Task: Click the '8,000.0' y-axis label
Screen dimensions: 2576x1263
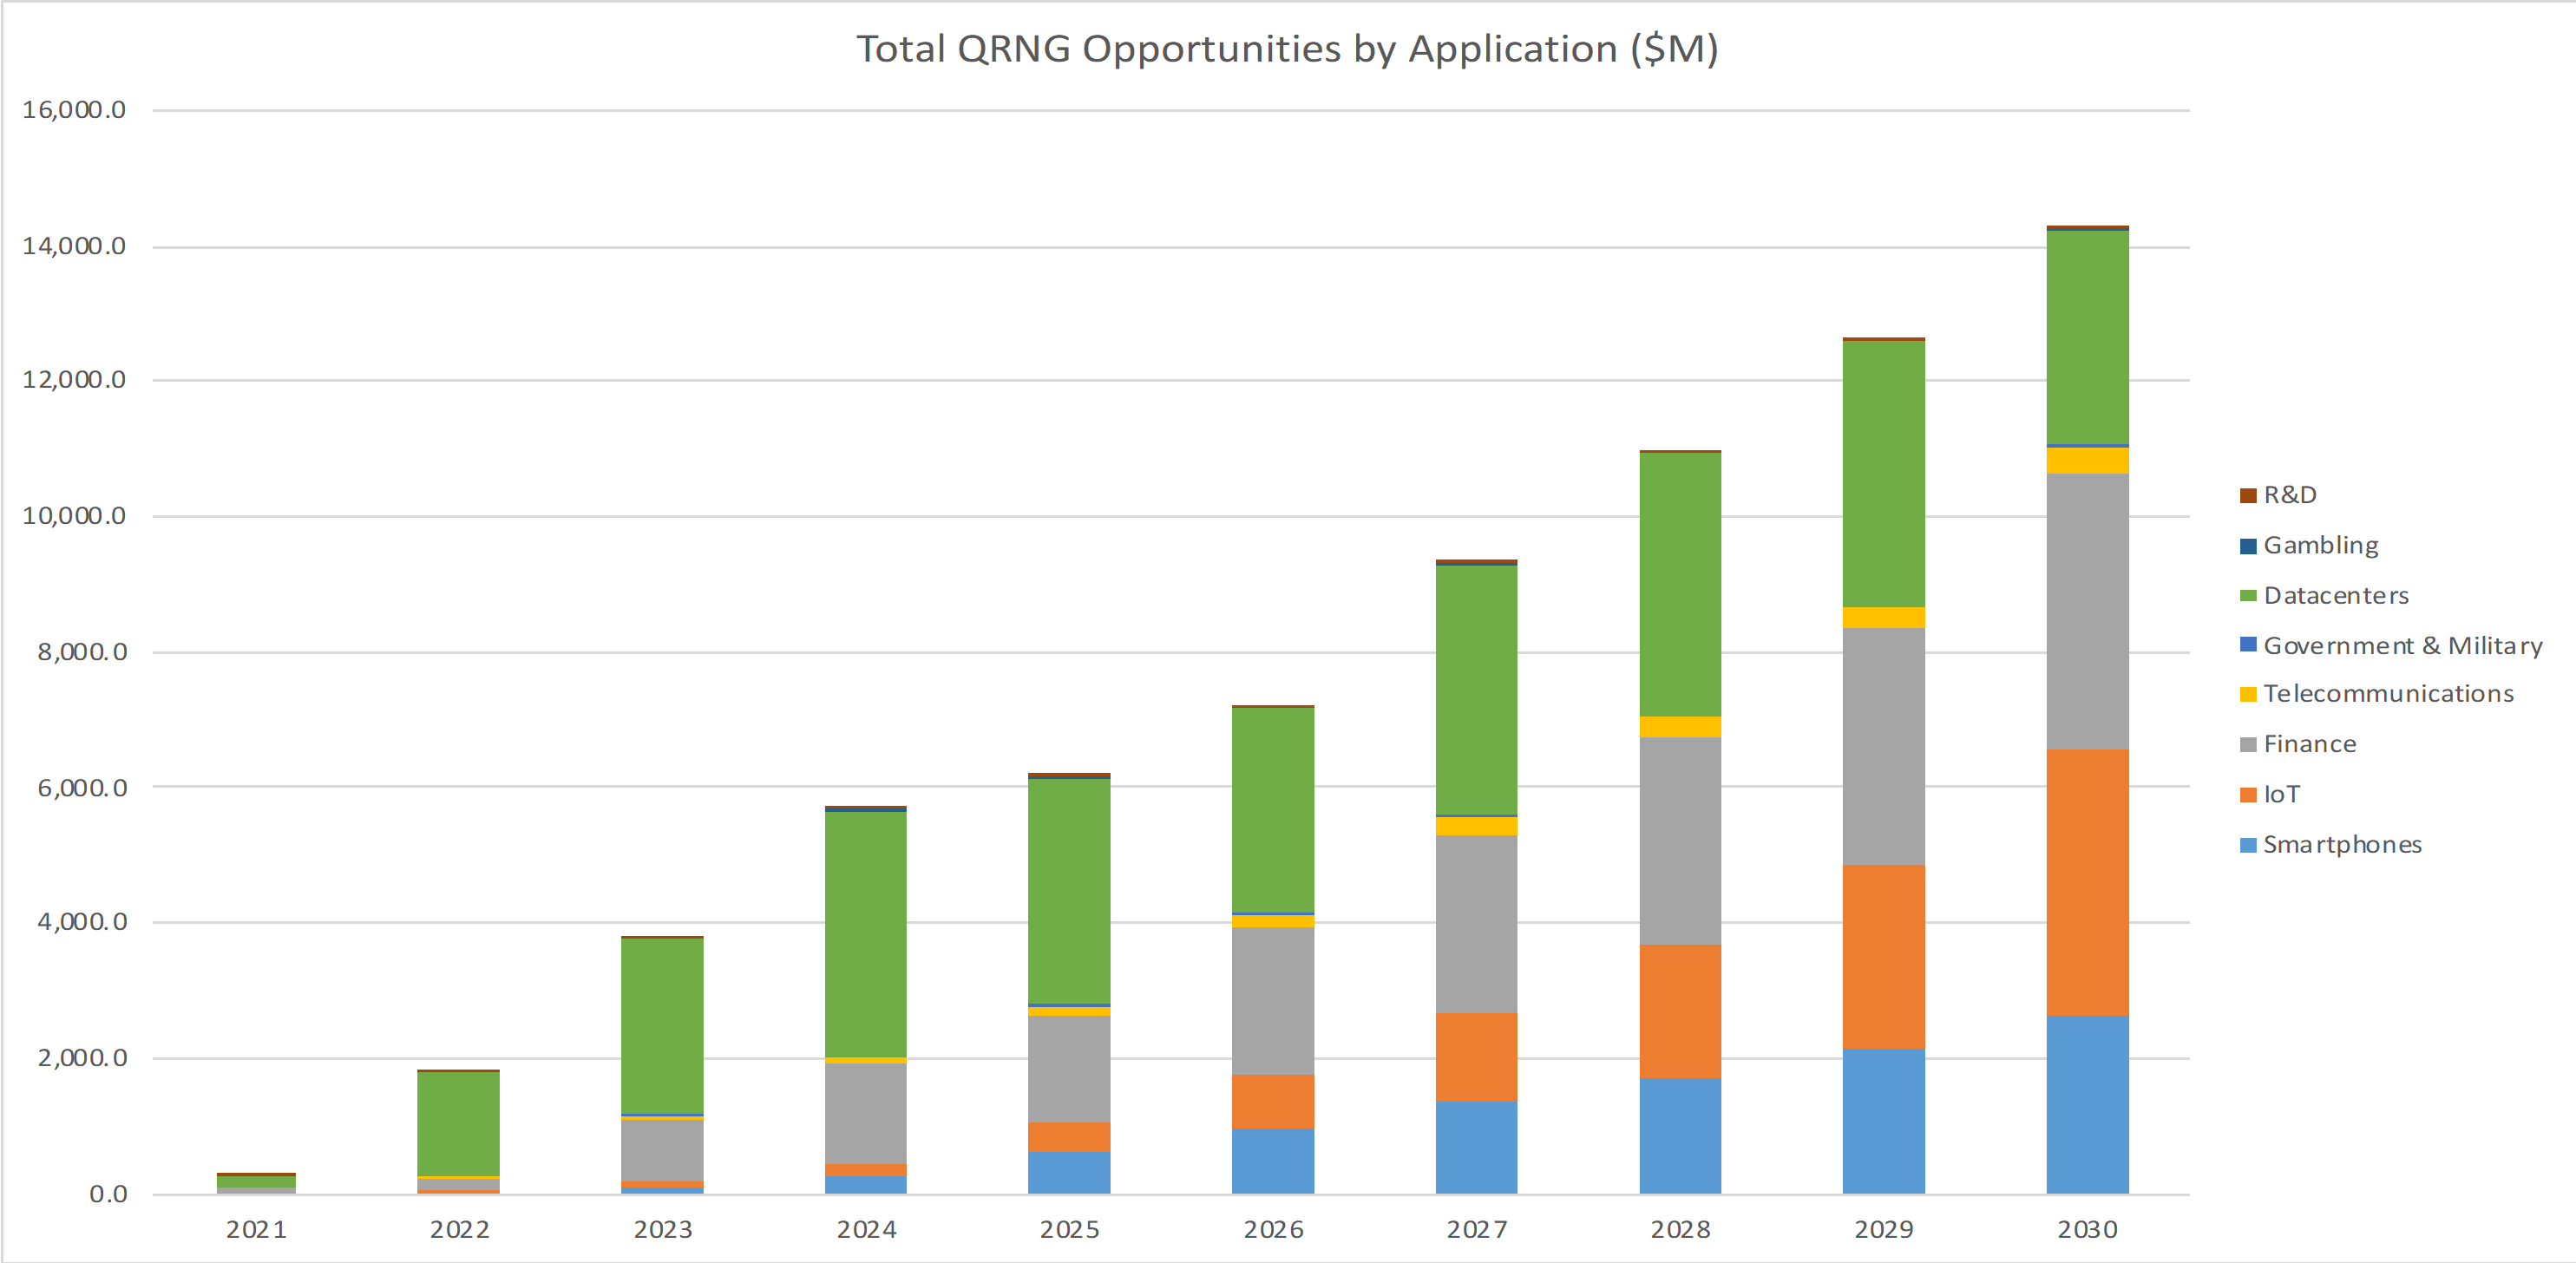Action: click(82, 652)
